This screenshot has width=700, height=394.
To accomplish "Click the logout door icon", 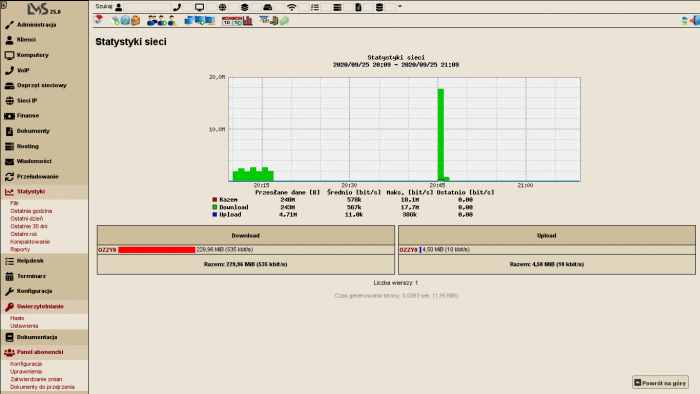I will (x=695, y=20).
